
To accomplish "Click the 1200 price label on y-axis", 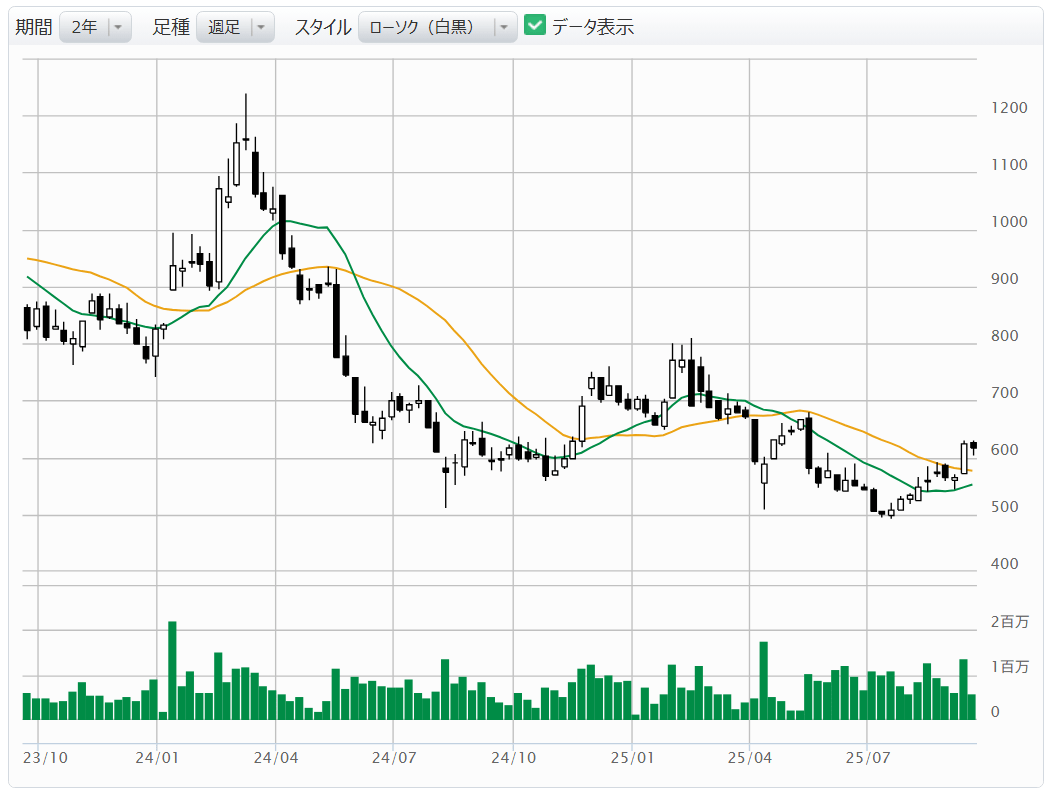I will pyautogui.click(x=1008, y=108).
